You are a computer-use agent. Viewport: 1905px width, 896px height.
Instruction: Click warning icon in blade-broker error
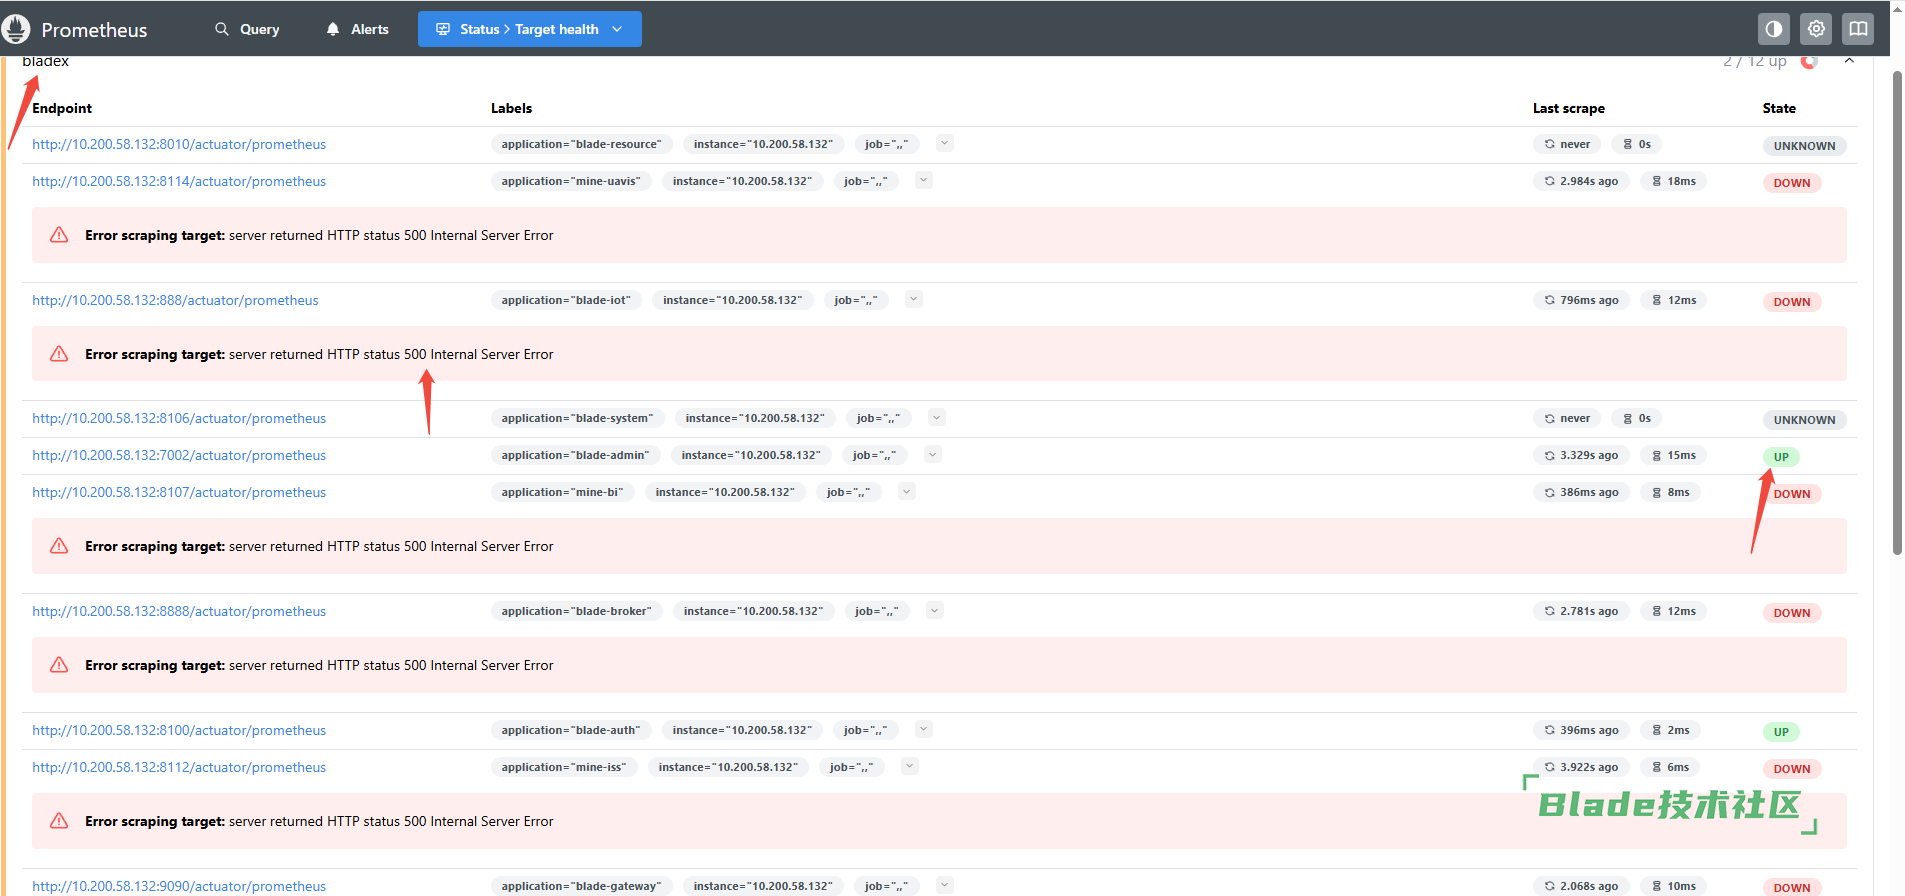pyautogui.click(x=59, y=665)
